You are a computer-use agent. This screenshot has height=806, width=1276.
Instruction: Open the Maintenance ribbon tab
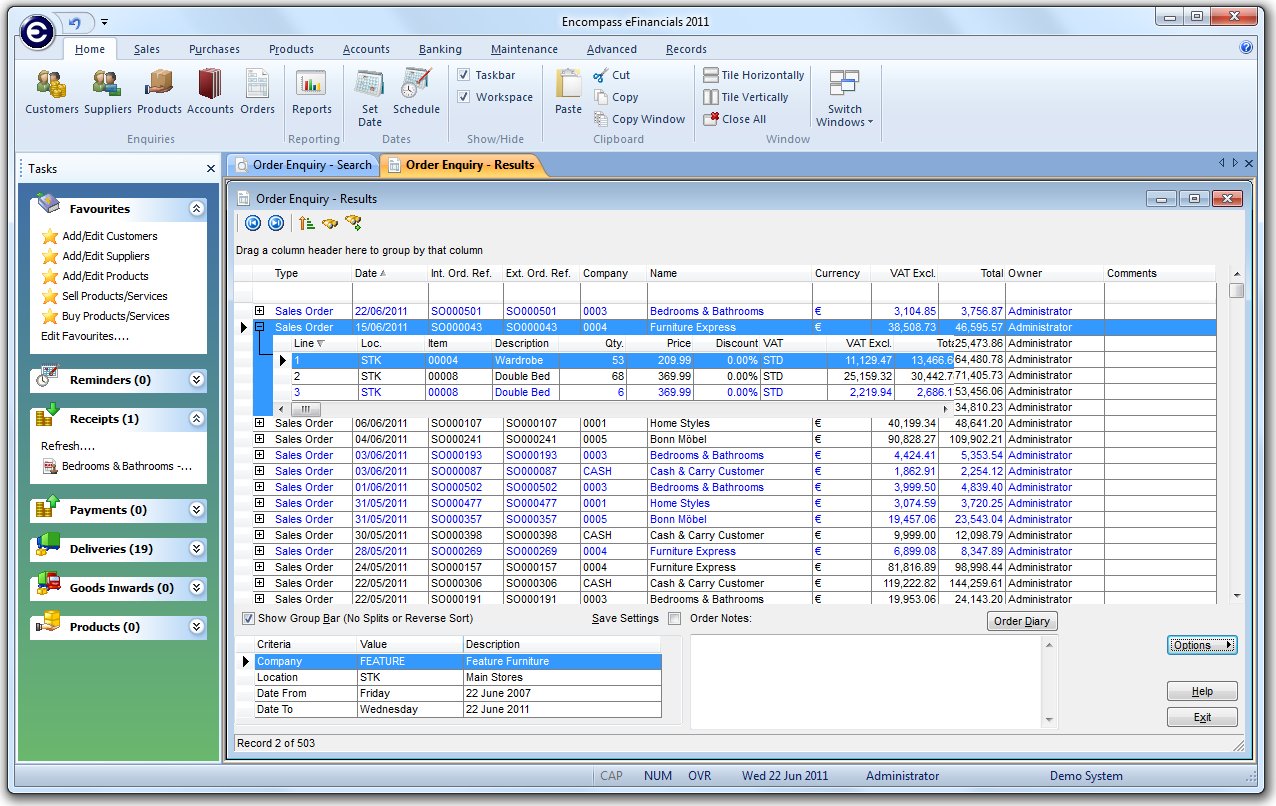coord(524,49)
